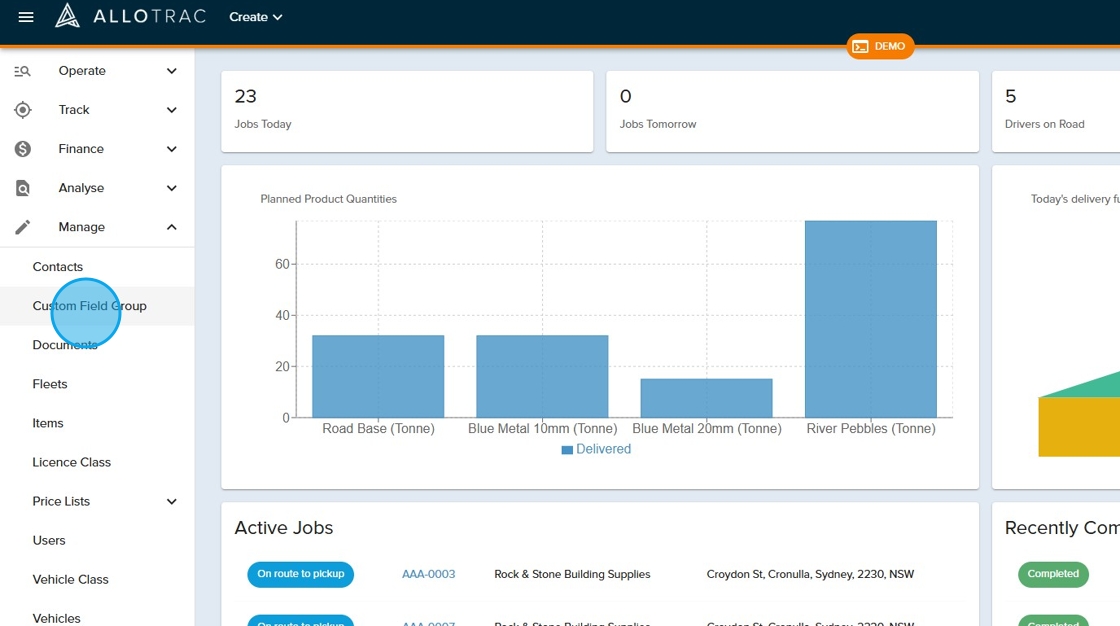The width and height of the screenshot is (1120, 626).
Task: Click the On route to pickup status badge
Action: (300, 574)
